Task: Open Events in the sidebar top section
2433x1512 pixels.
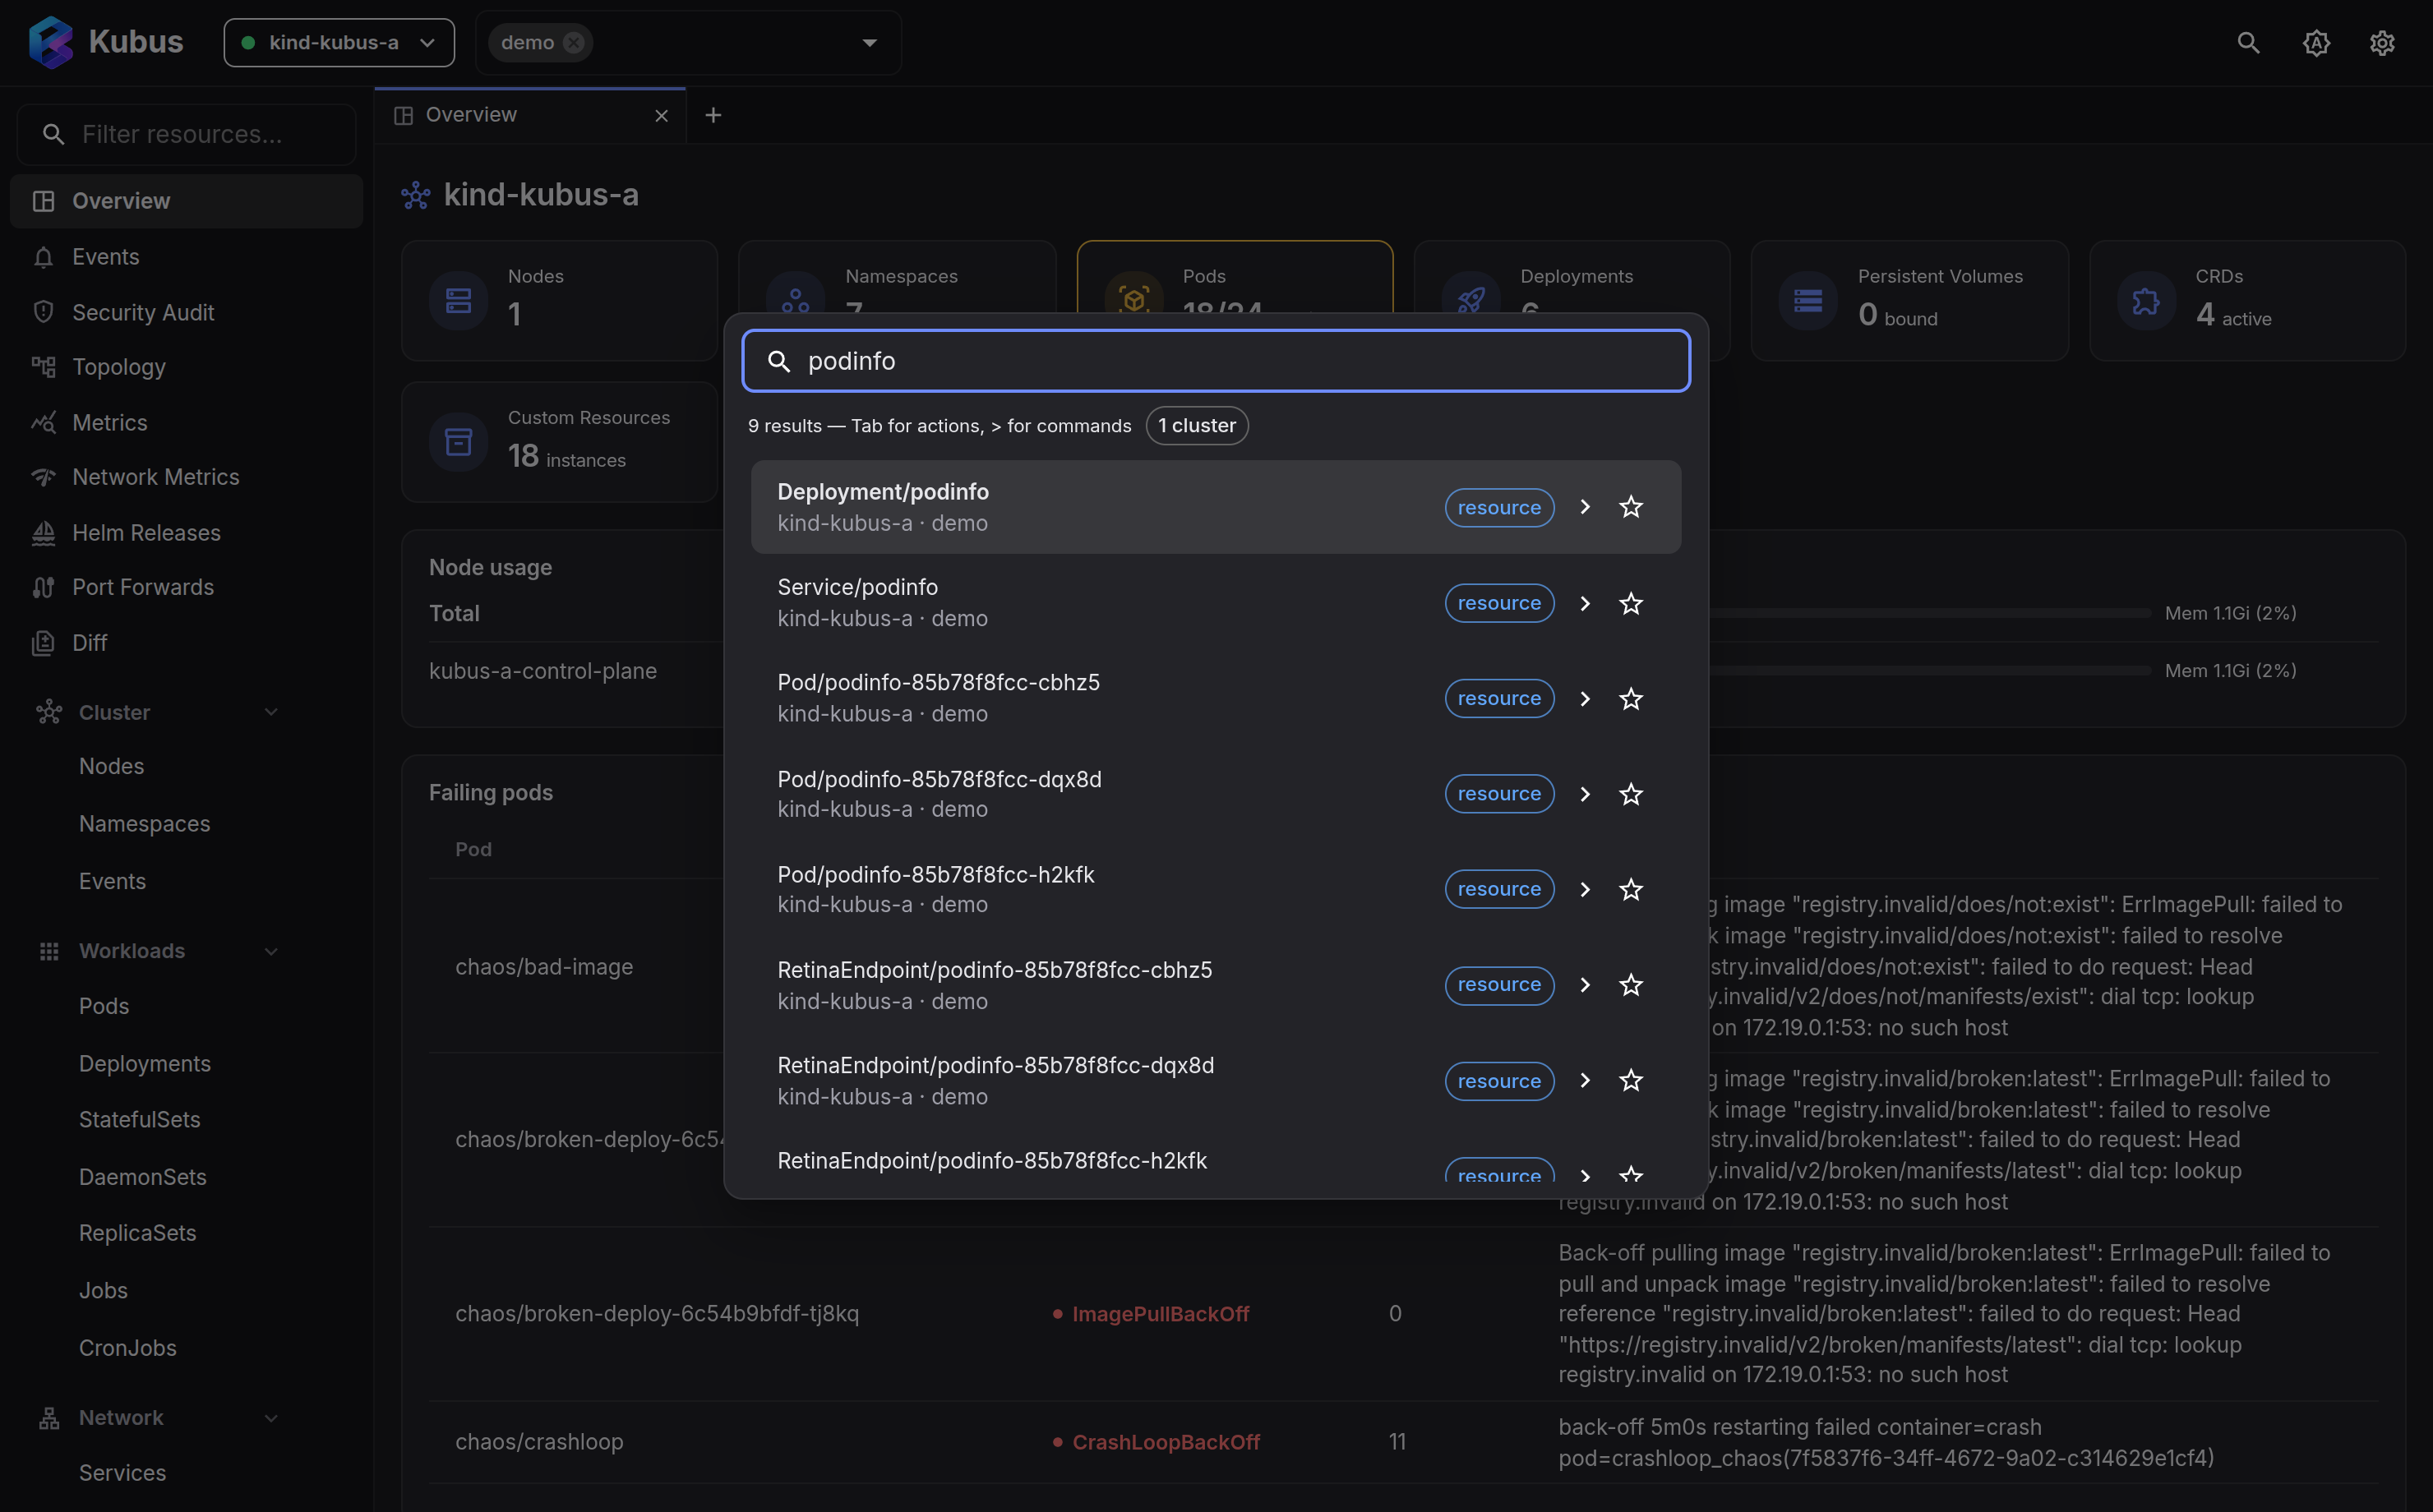Action: tap(187, 257)
